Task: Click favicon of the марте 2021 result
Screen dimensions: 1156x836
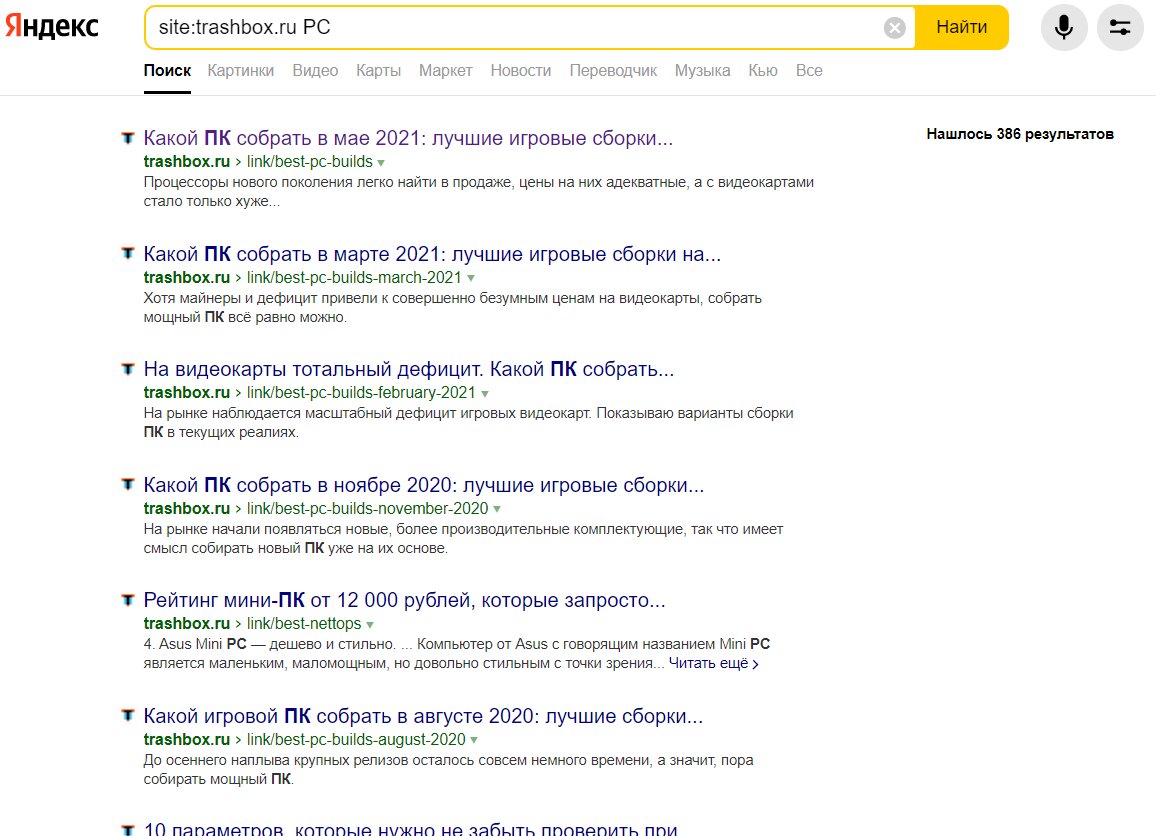Action: pyautogui.click(x=128, y=254)
